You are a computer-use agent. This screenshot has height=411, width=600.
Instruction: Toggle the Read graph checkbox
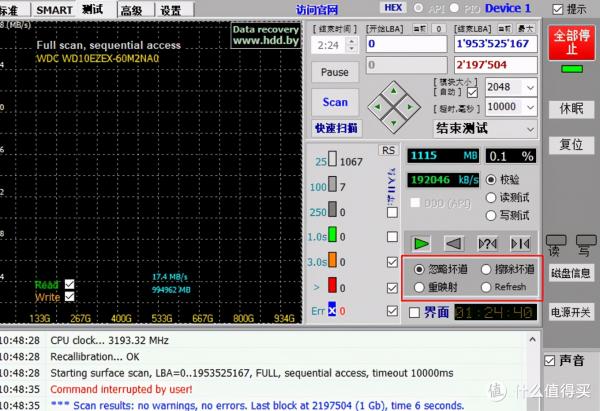pyautogui.click(x=69, y=284)
